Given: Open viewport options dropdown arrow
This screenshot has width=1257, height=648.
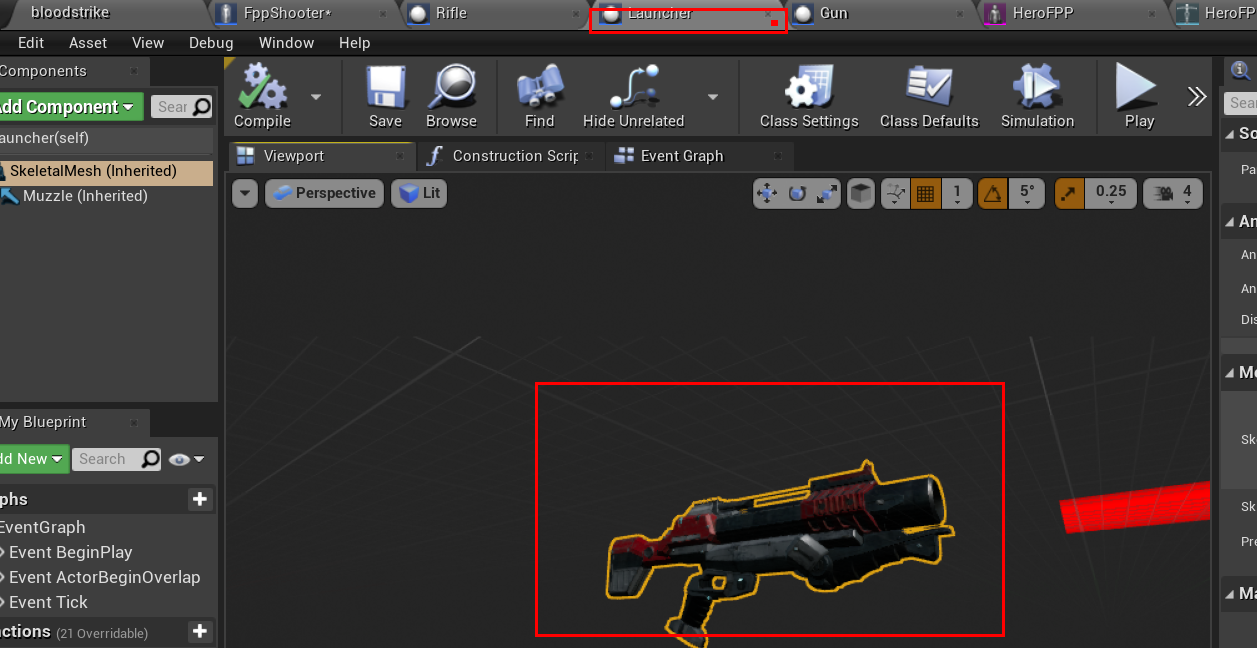Looking at the screenshot, I should click(x=245, y=193).
